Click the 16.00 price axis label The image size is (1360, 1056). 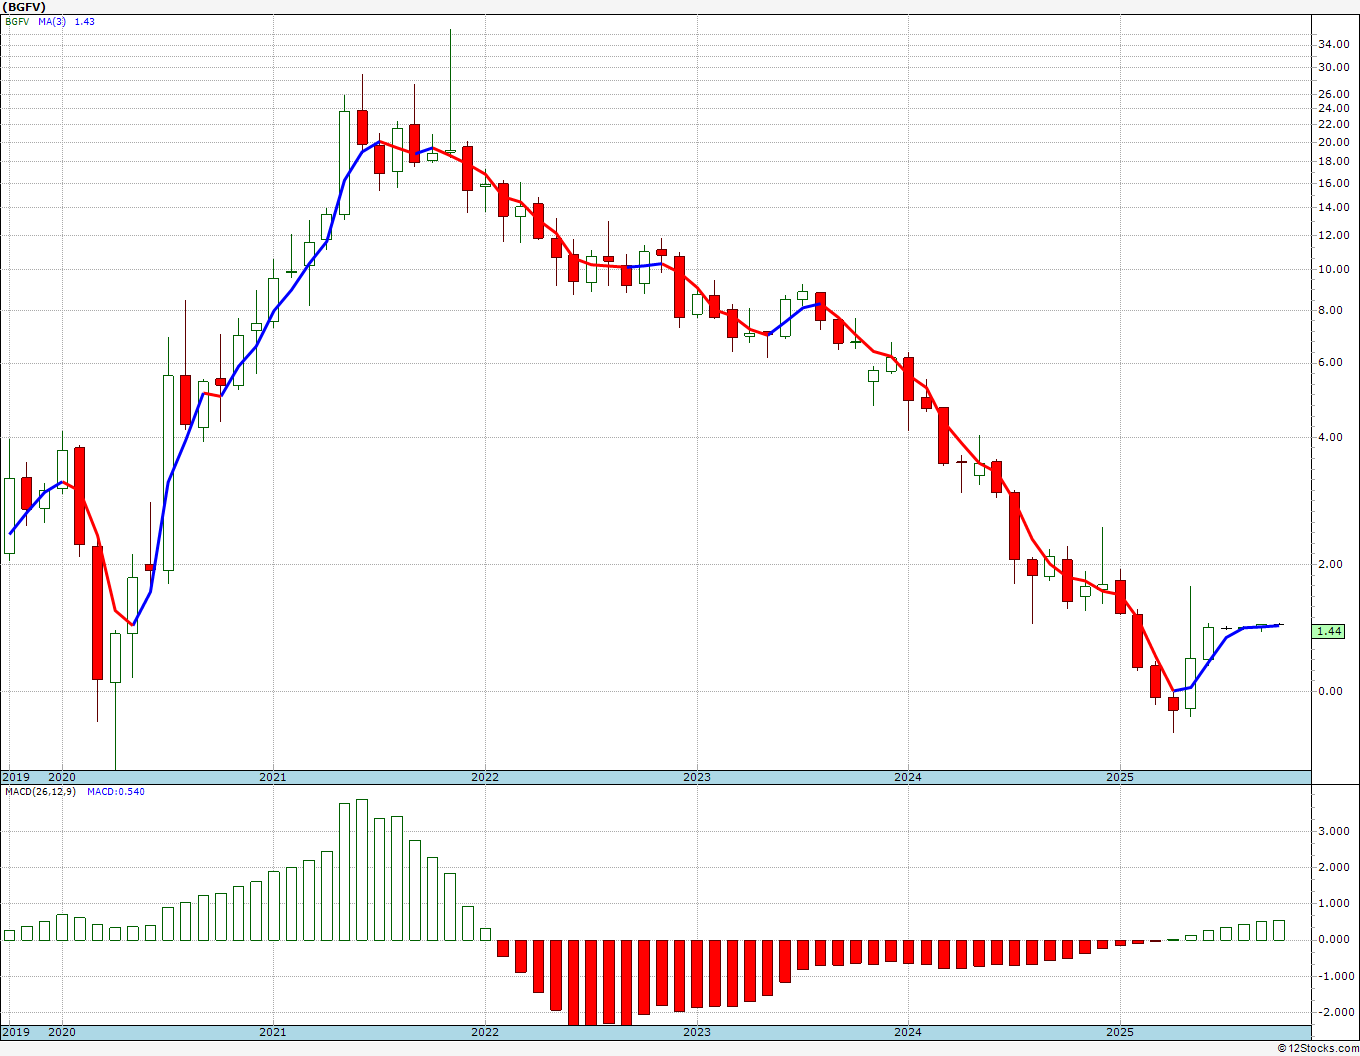tap(1332, 183)
